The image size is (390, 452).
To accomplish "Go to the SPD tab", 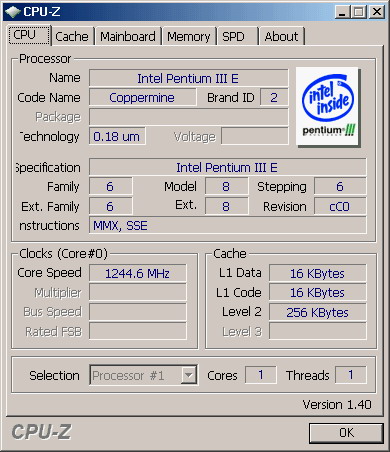I will click(237, 36).
